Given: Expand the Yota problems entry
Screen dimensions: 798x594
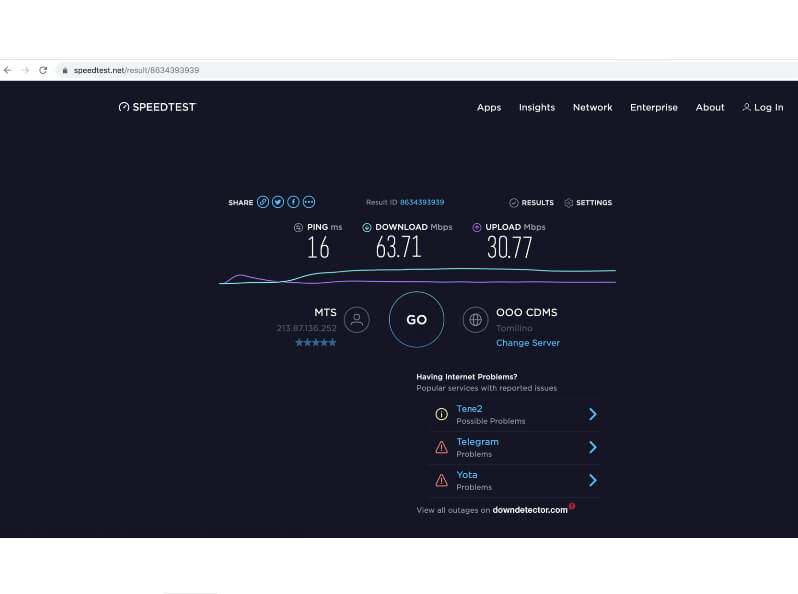Looking at the screenshot, I should pyautogui.click(x=593, y=480).
